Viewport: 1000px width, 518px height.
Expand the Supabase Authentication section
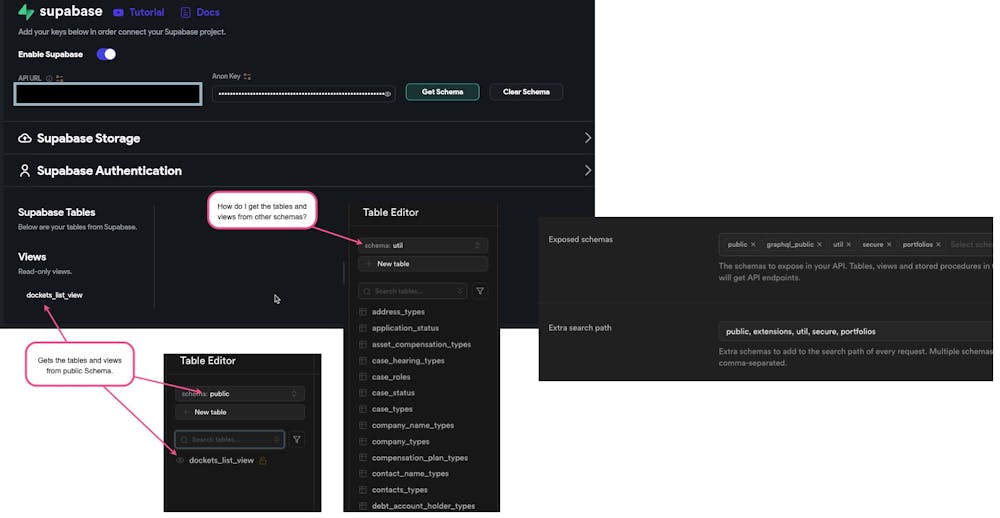click(587, 170)
